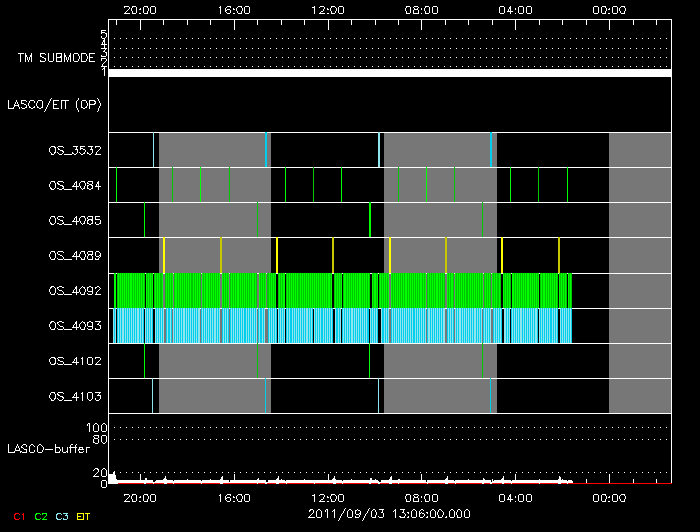Image resolution: width=700 pixels, height=532 pixels.
Task: Click the 12:00 label on top axis
Action: [327, 10]
